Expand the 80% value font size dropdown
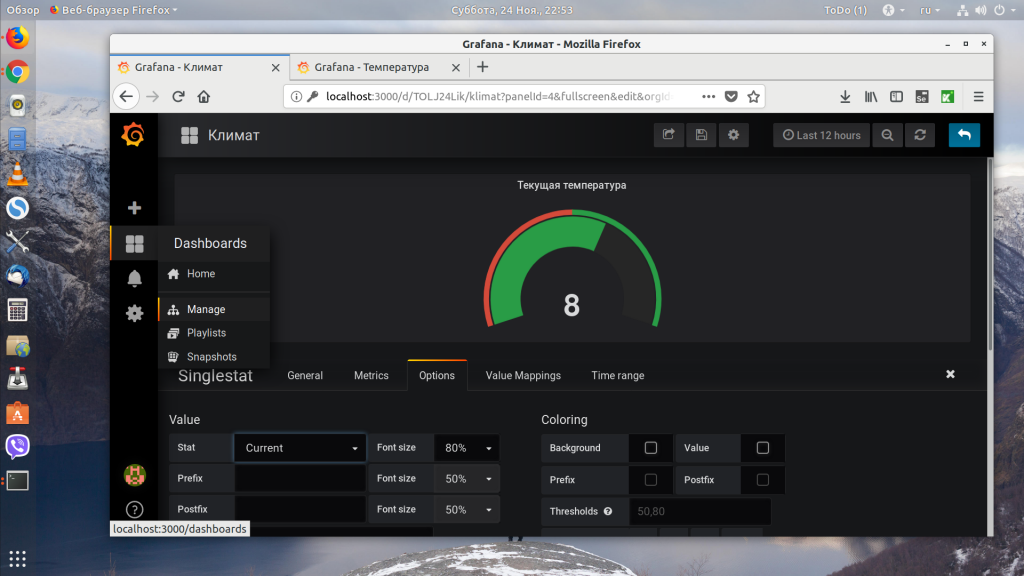This screenshot has width=1024, height=576. pos(467,448)
